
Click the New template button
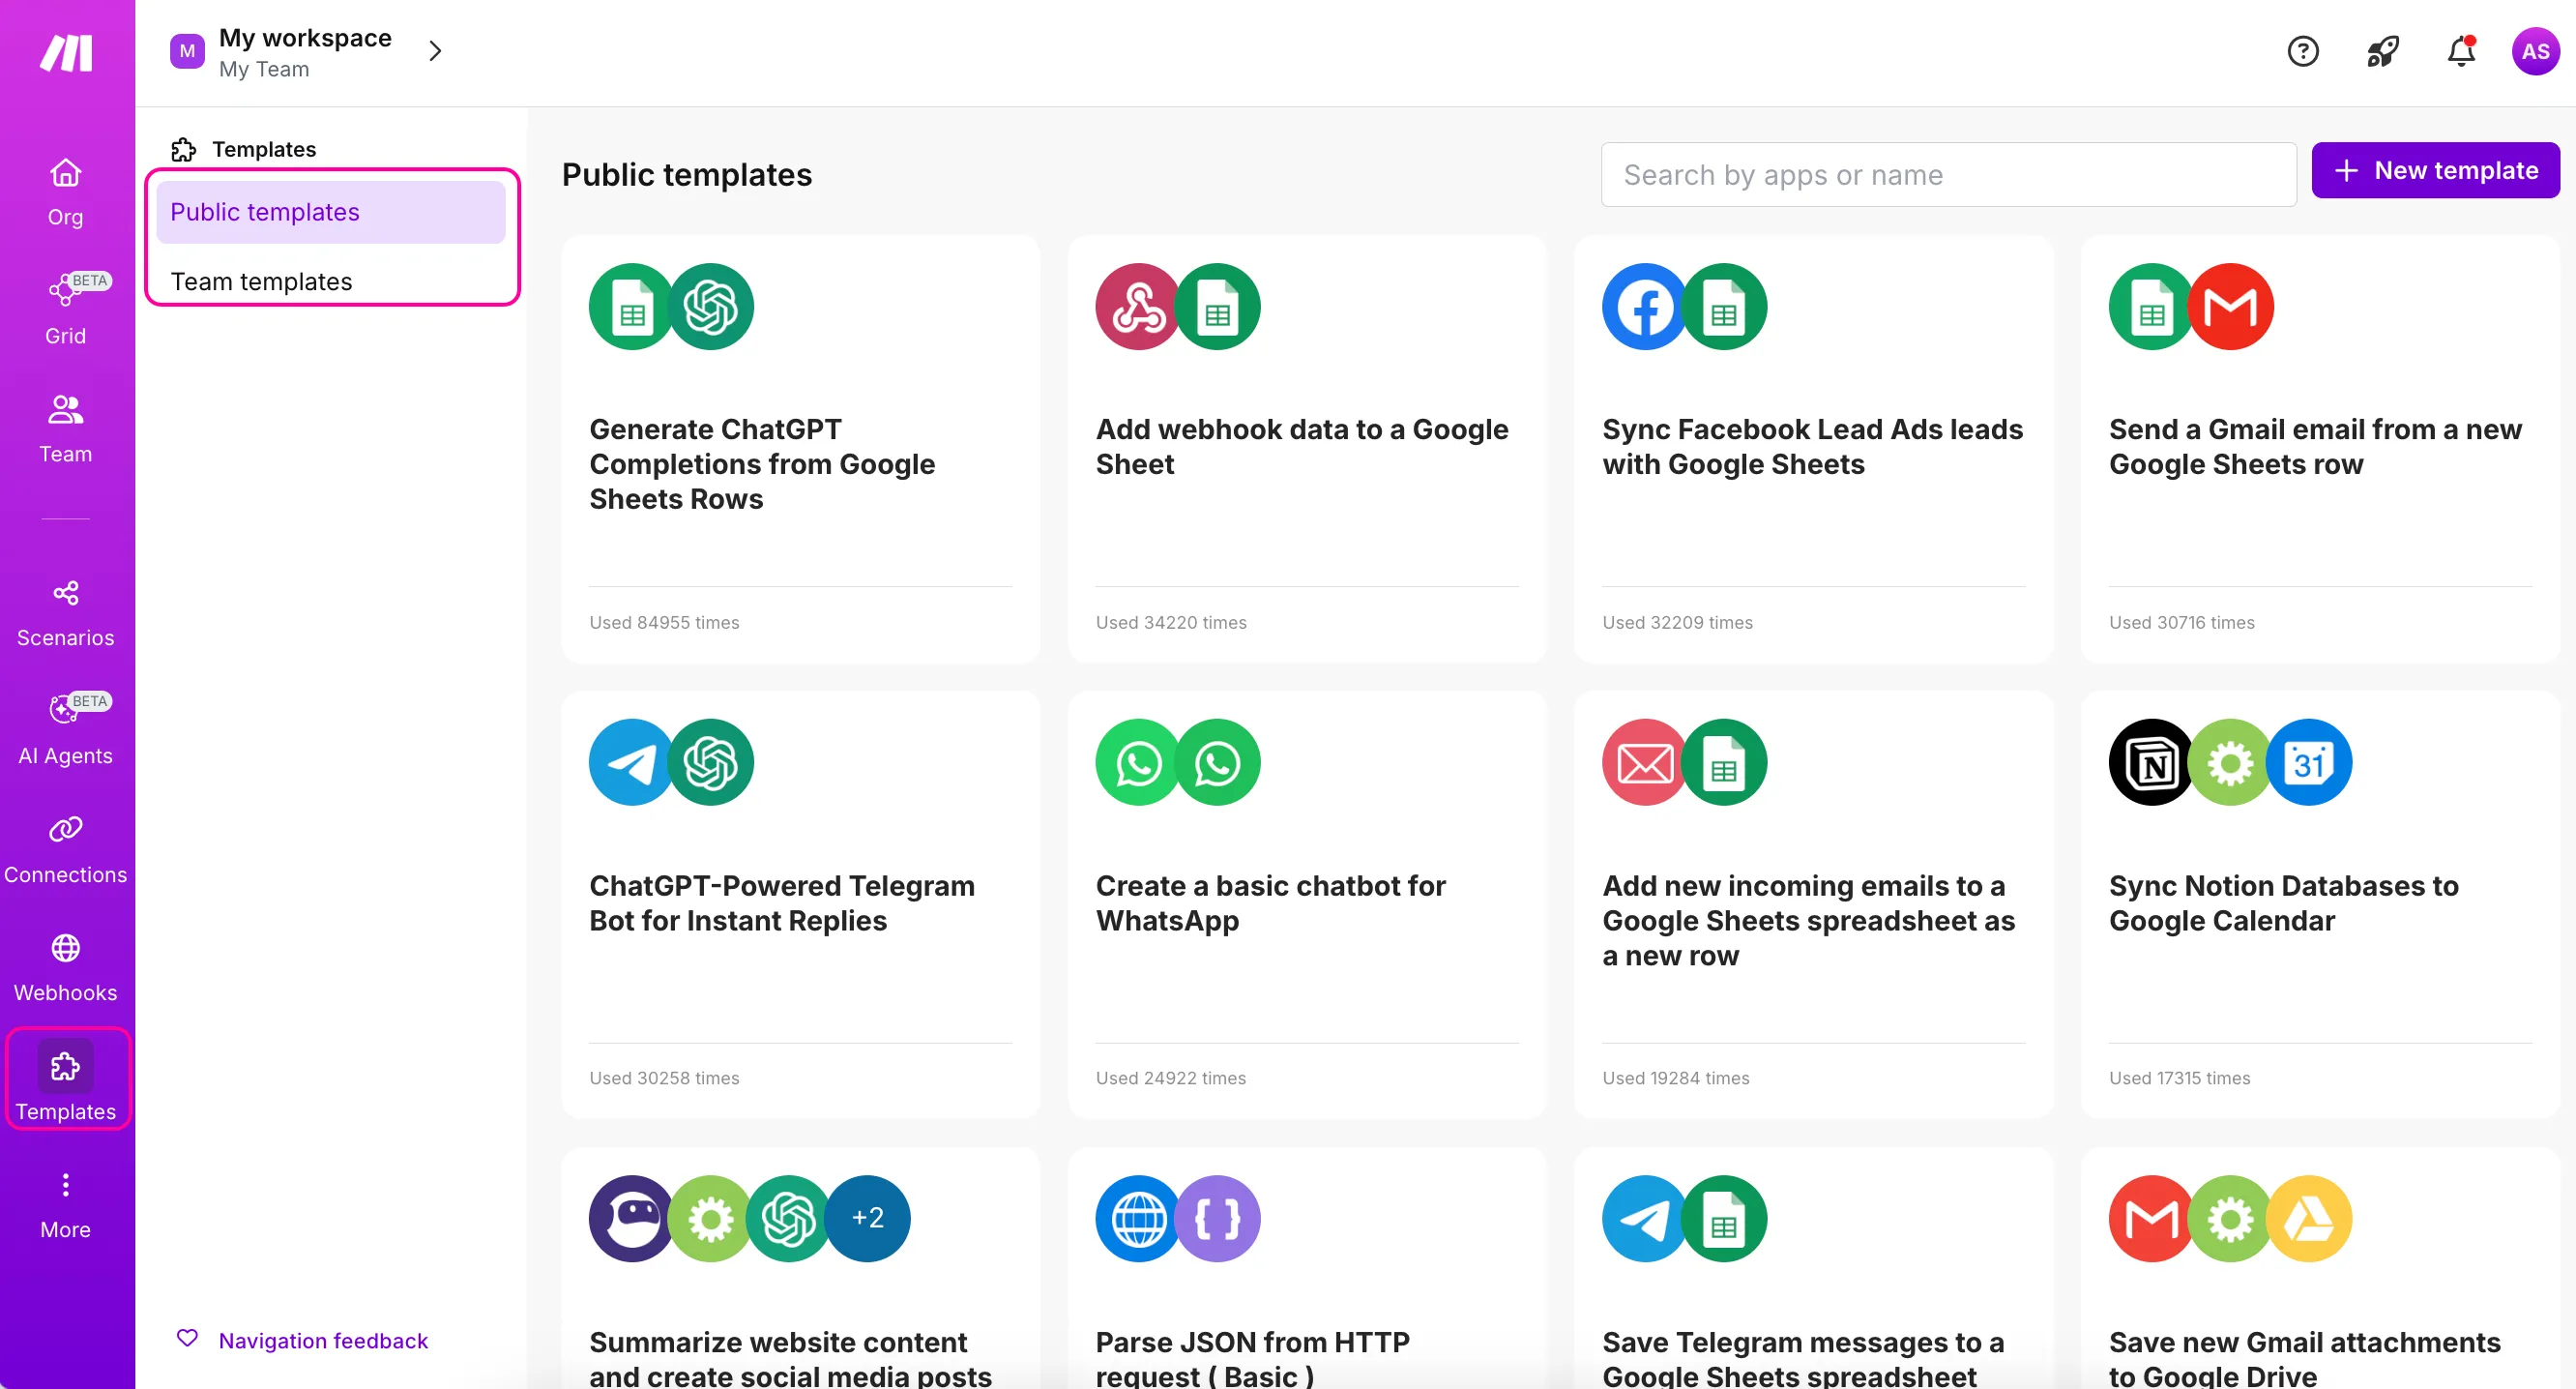(2435, 170)
